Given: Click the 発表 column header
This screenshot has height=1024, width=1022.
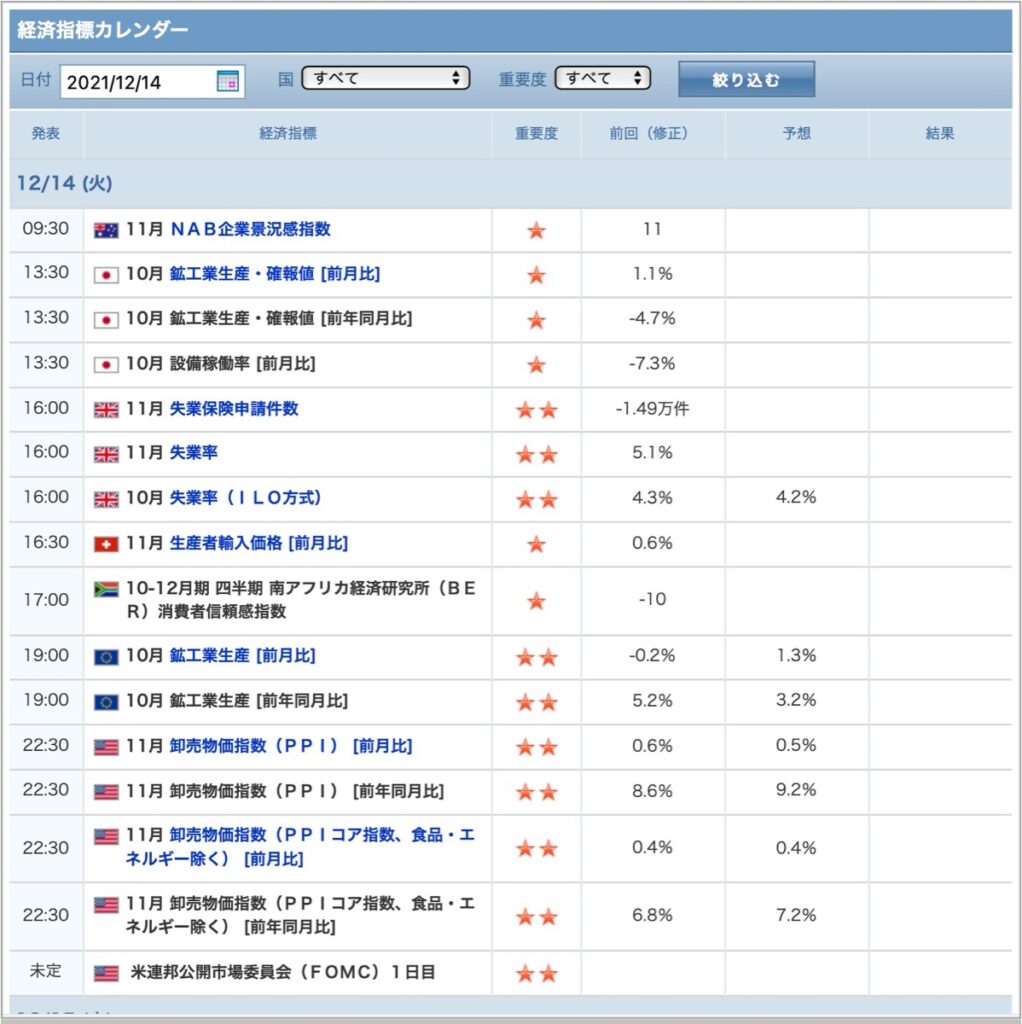Looking at the screenshot, I should [46, 134].
